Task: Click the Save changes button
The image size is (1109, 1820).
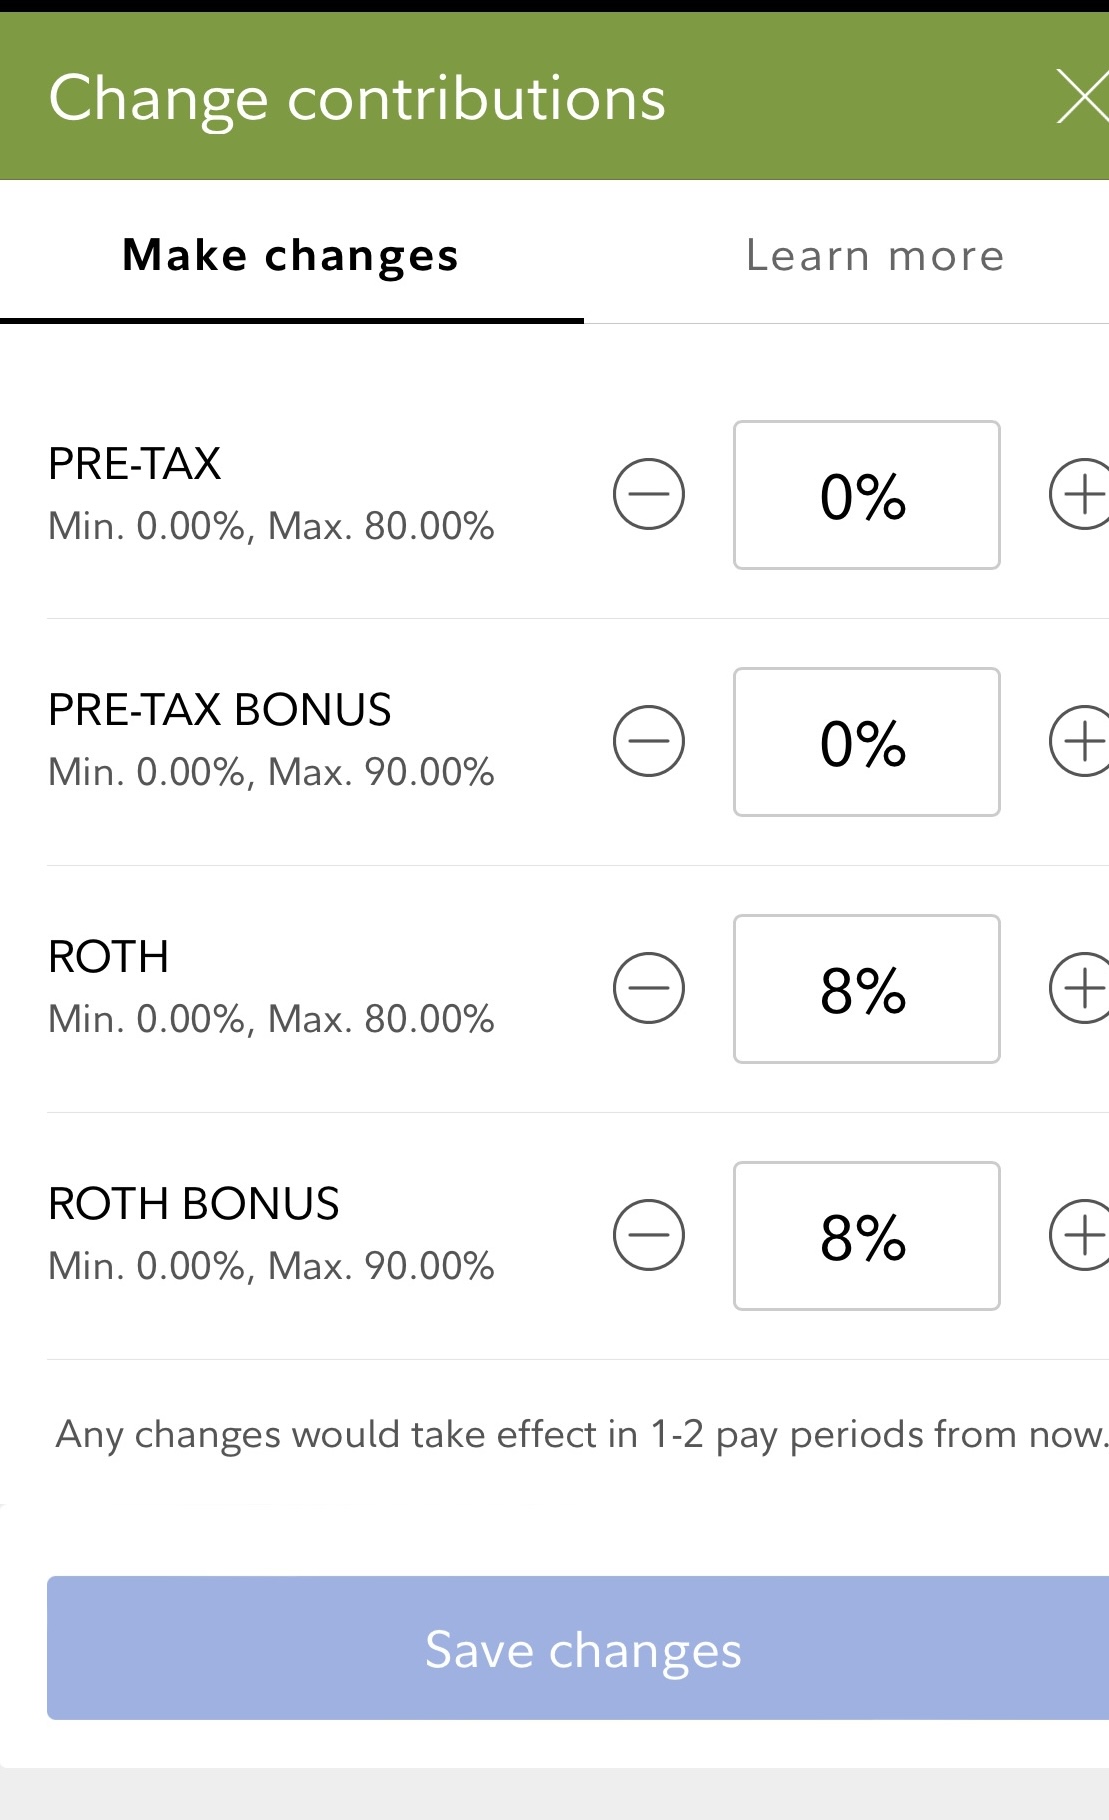Action: (582, 1648)
